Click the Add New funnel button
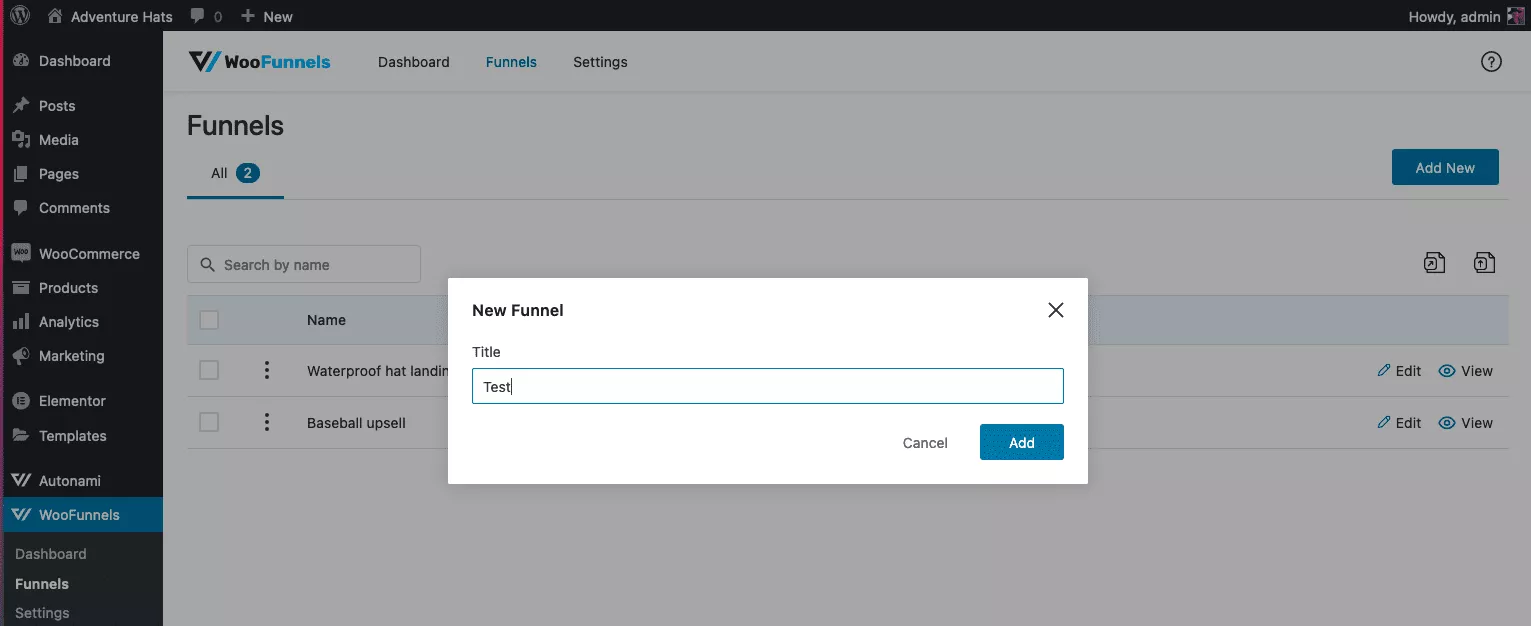 point(1445,168)
